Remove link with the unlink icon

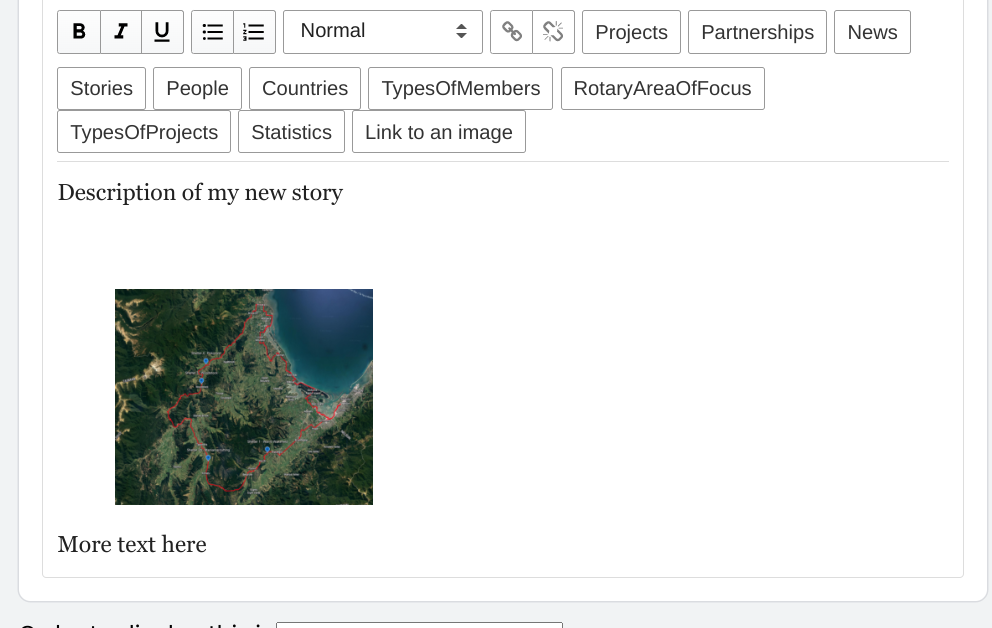[x=554, y=32]
